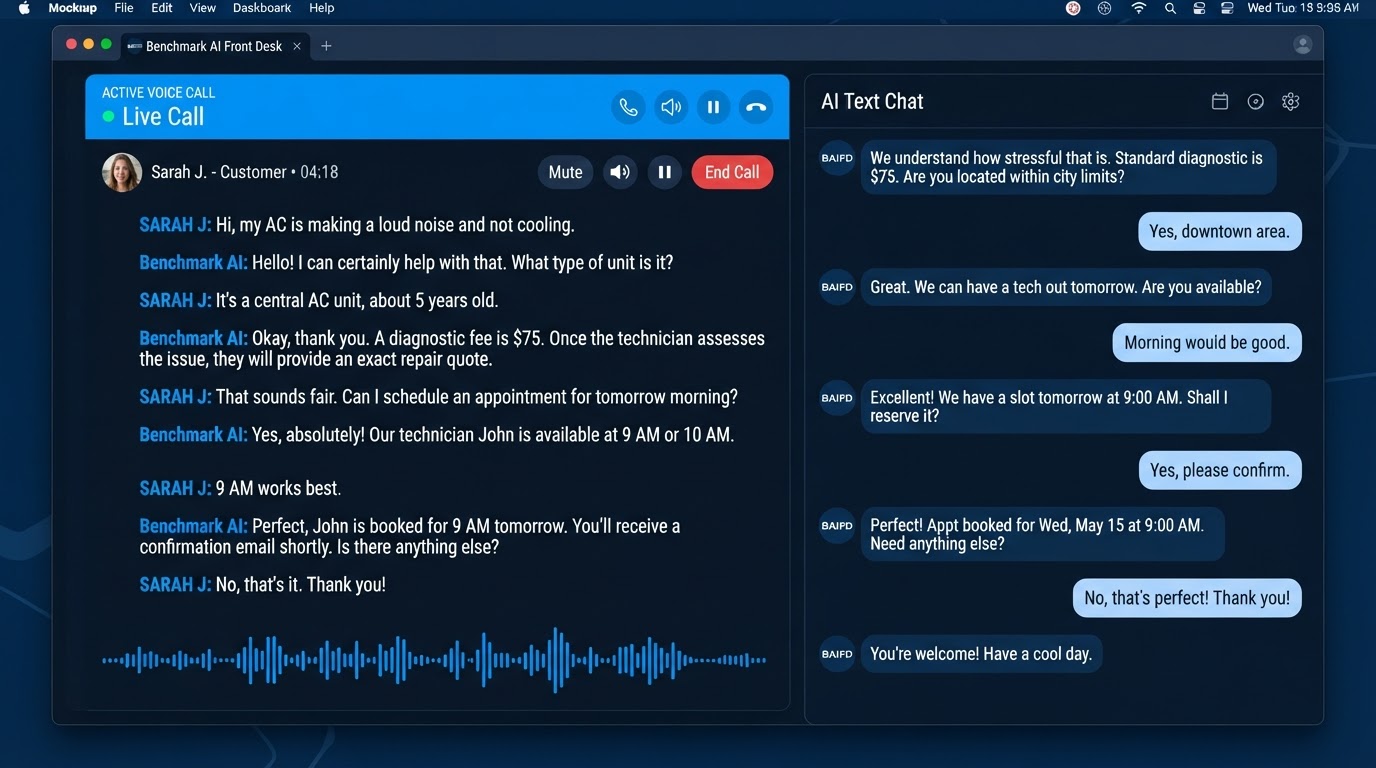Click the "Appt booked for Wed, May 15" message
This screenshot has height=768, width=1376.
click(1043, 534)
